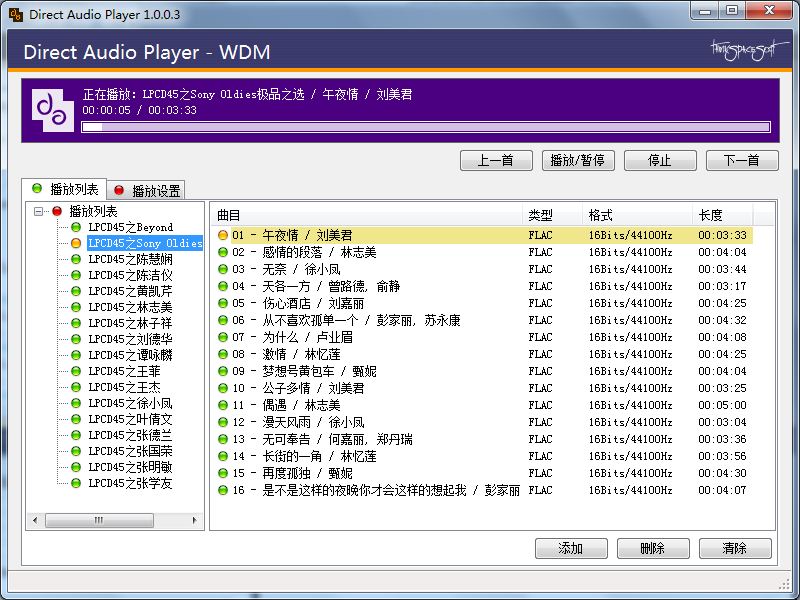This screenshot has height=600, width=800.
Task: Select playlist LPCD45之刘德华
Action: click(x=130, y=339)
